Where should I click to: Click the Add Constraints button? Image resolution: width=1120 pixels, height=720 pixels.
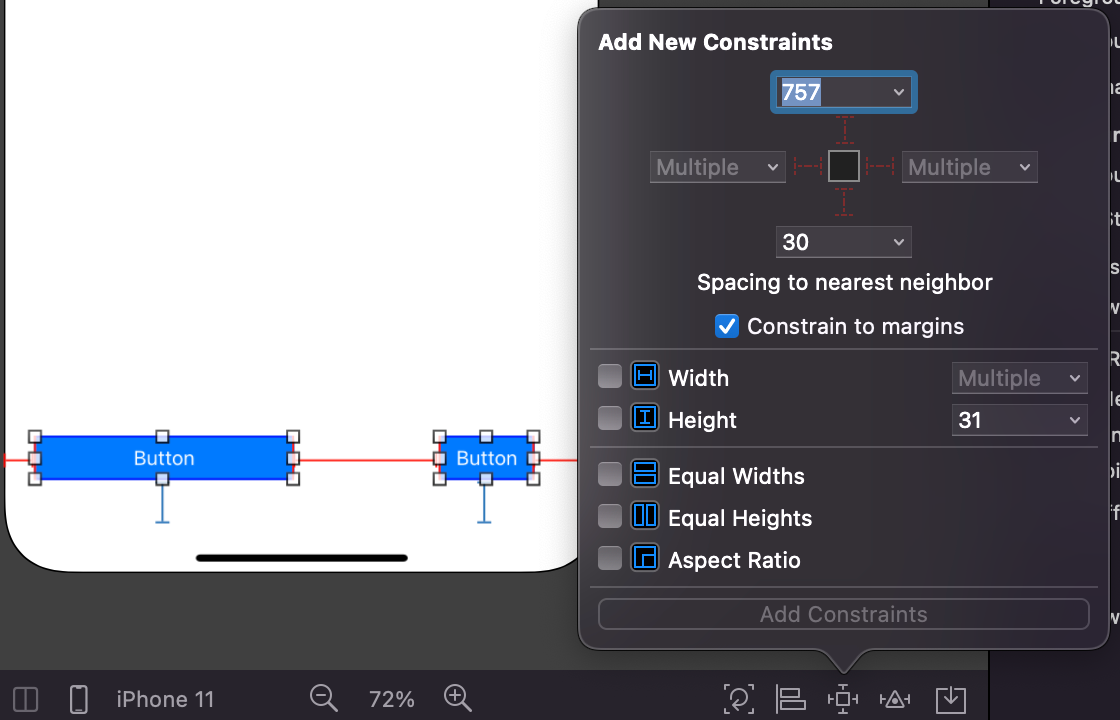(x=843, y=613)
